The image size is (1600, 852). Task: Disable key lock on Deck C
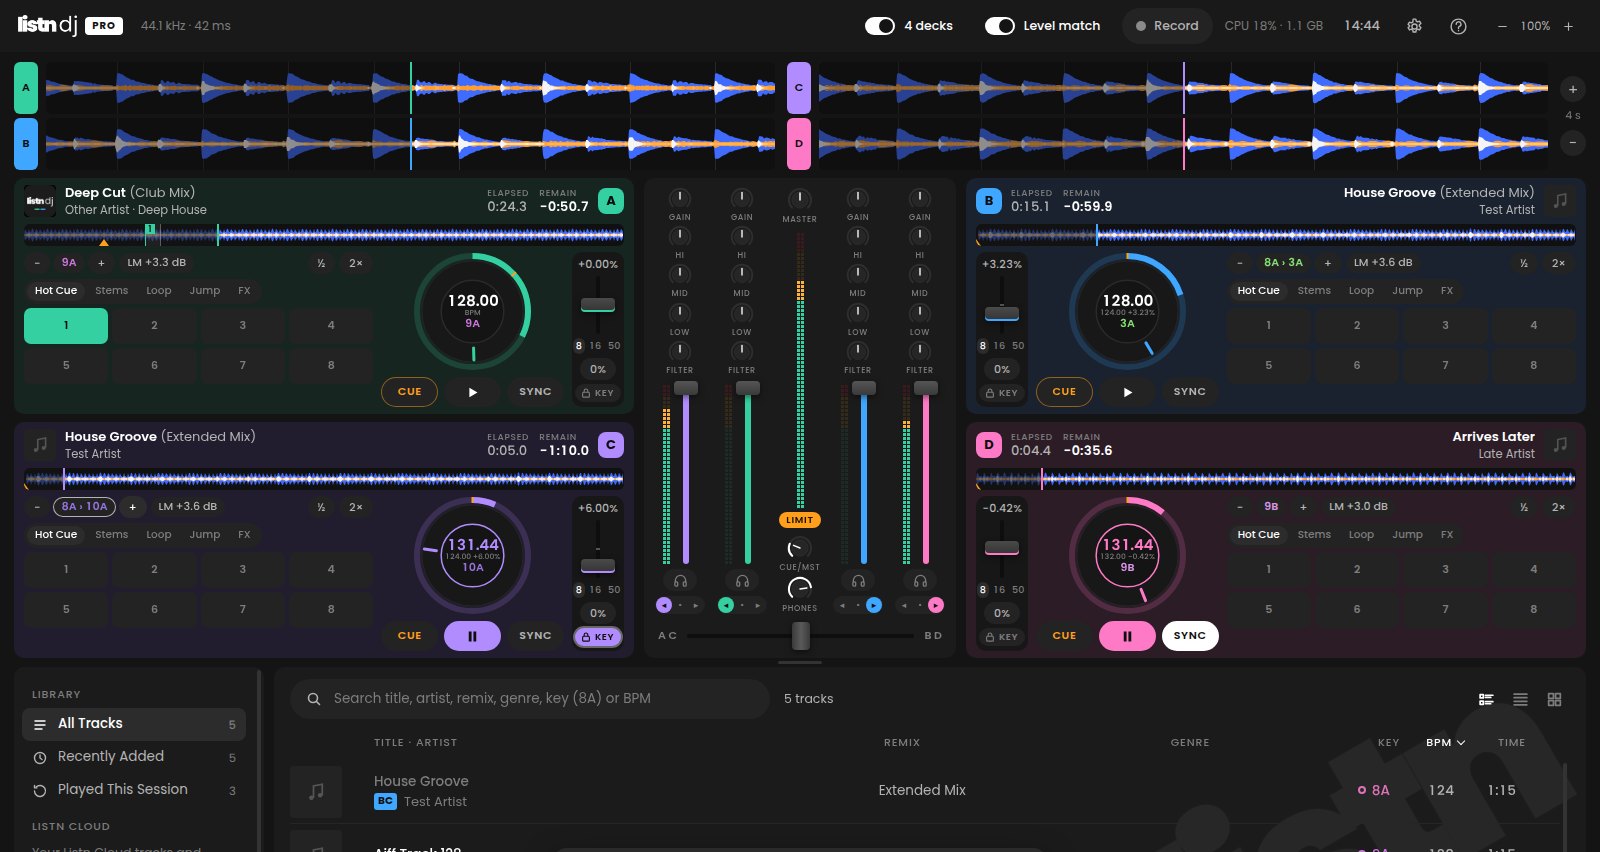click(x=598, y=637)
